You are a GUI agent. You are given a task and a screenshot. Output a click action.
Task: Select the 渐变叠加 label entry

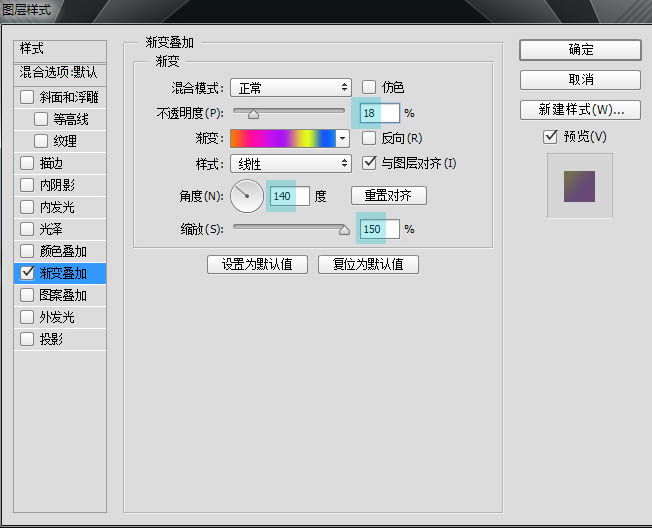pyautogui.click(x=63, y=273)
